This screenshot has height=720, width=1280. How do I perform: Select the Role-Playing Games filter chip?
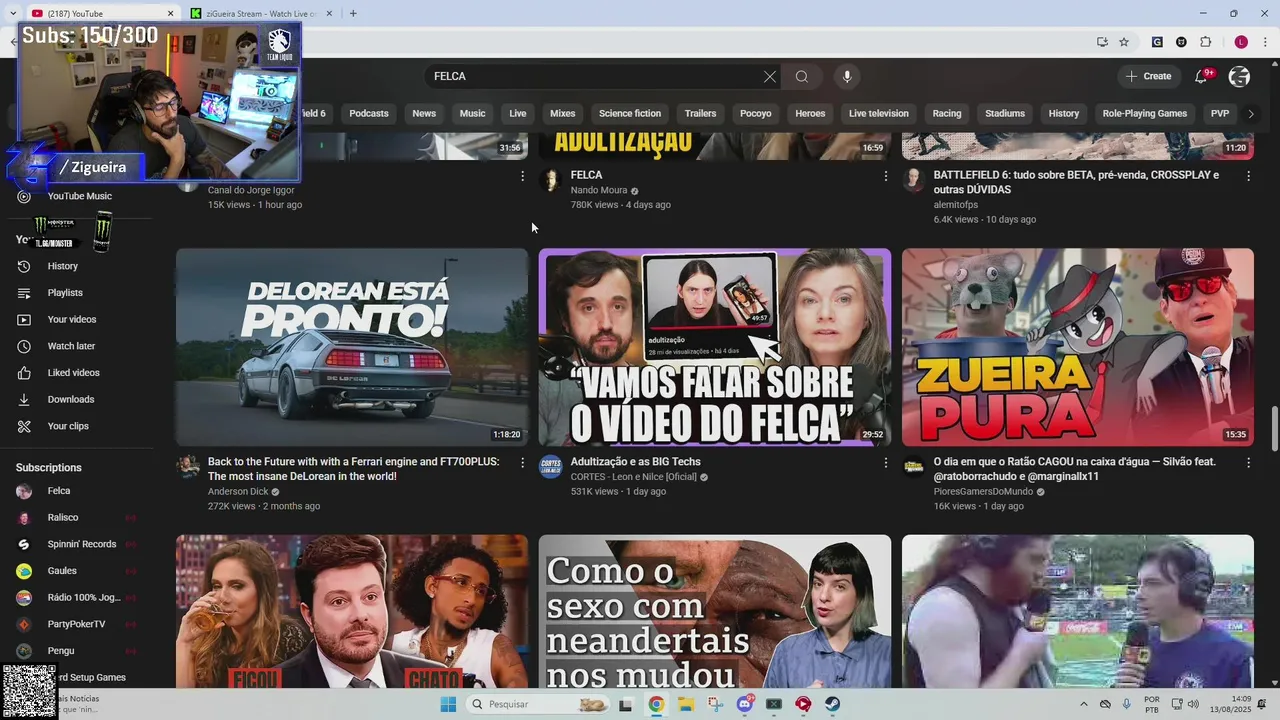1145,113
